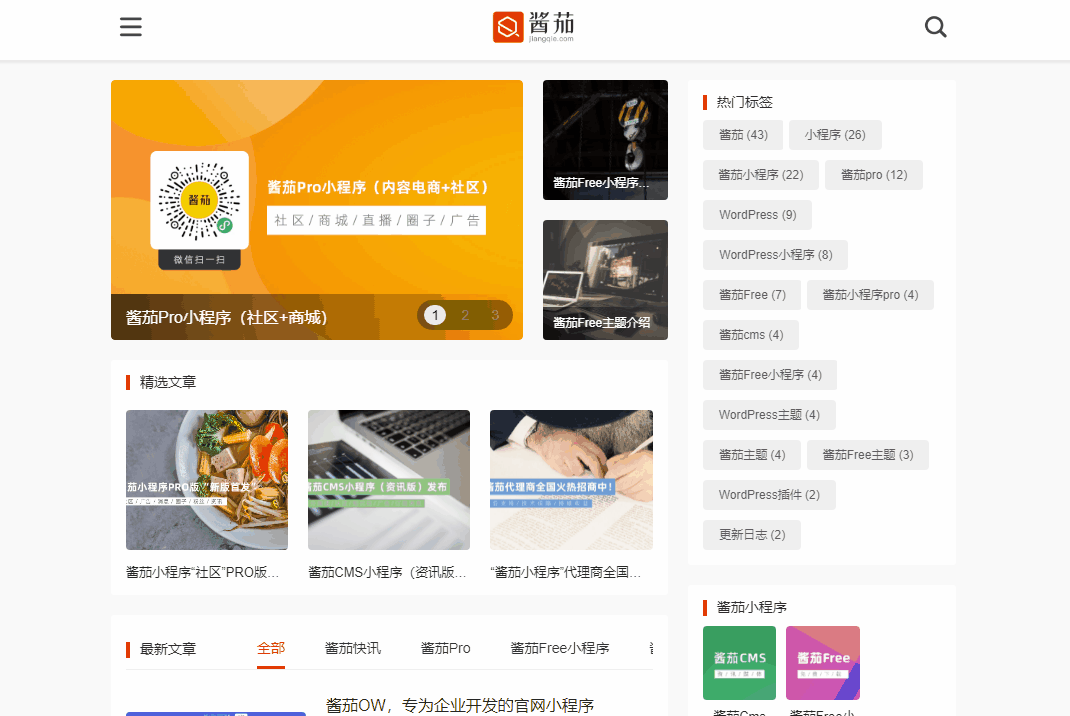Switch to carousel slide 3
The image size is (1070, 716).
pos(495,315)
